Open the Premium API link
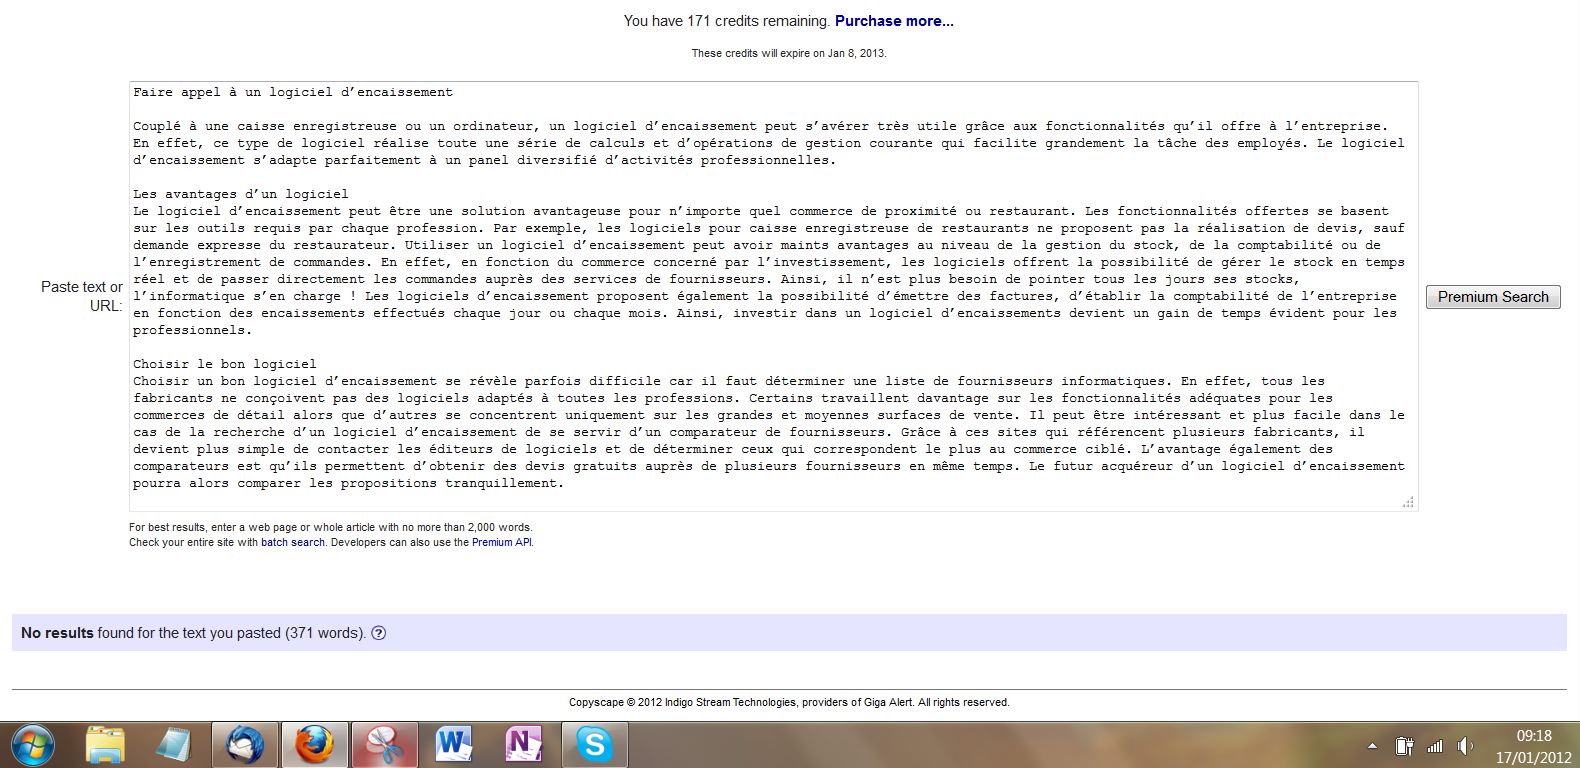This screenshot has width=1580, height=768. (502, 542)
